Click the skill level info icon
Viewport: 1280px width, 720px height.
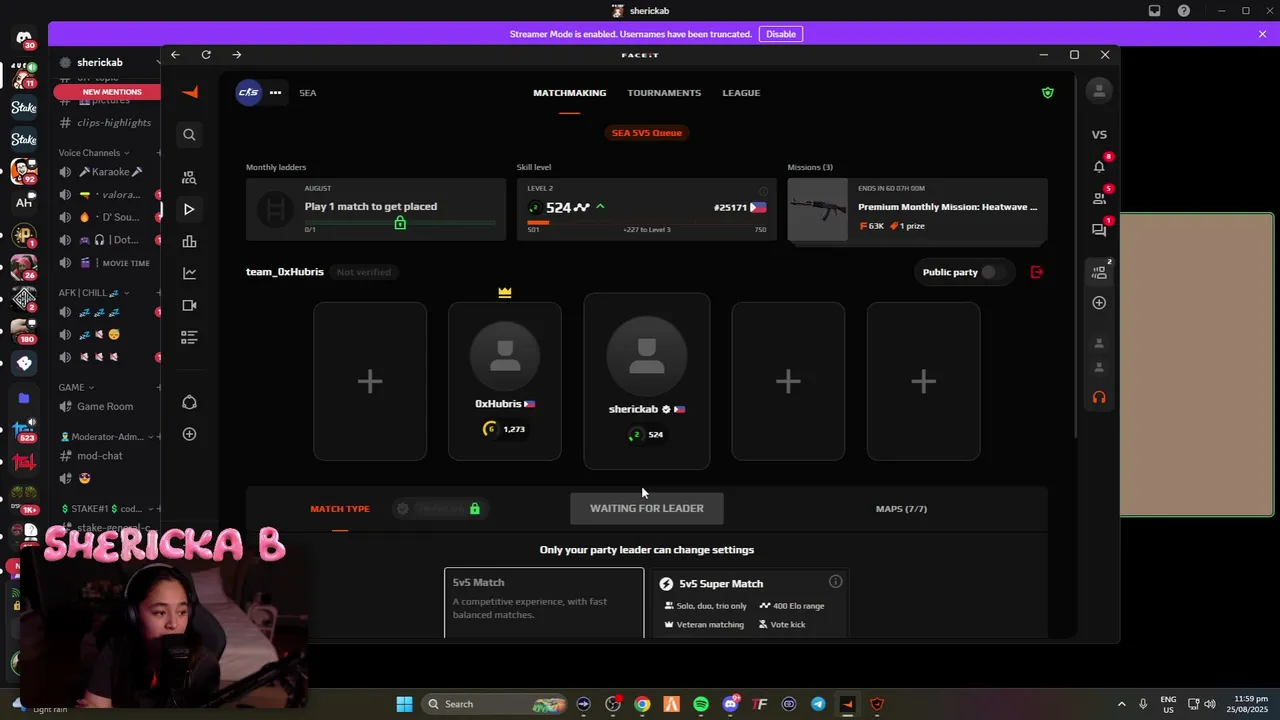point(763,191)
